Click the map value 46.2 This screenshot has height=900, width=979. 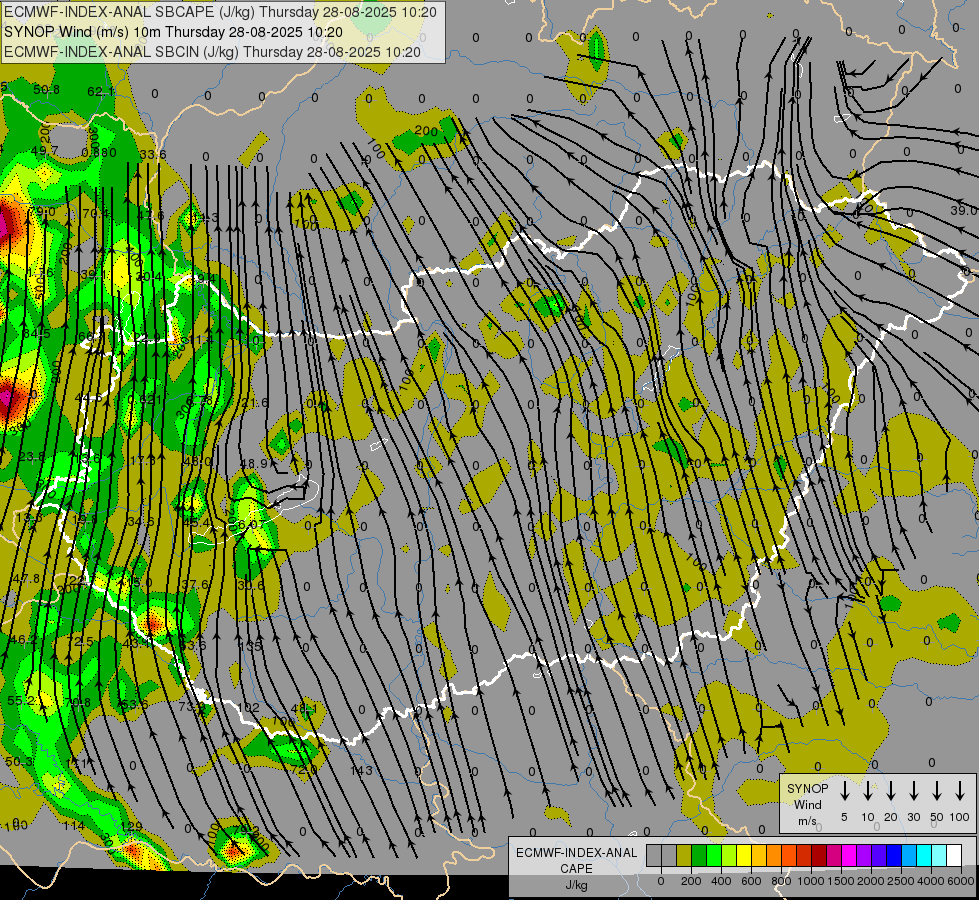[23, 640]
